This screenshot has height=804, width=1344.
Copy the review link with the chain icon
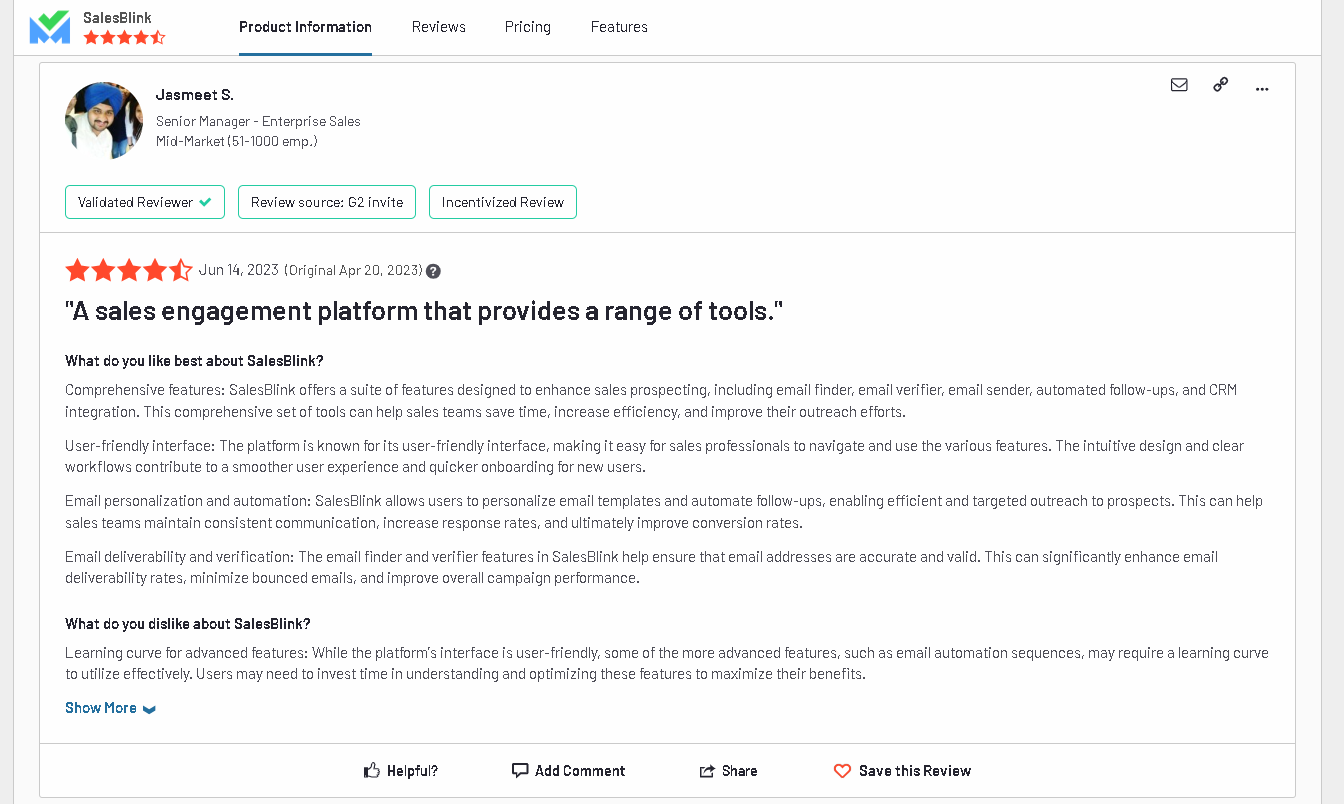pos(1220,85)
